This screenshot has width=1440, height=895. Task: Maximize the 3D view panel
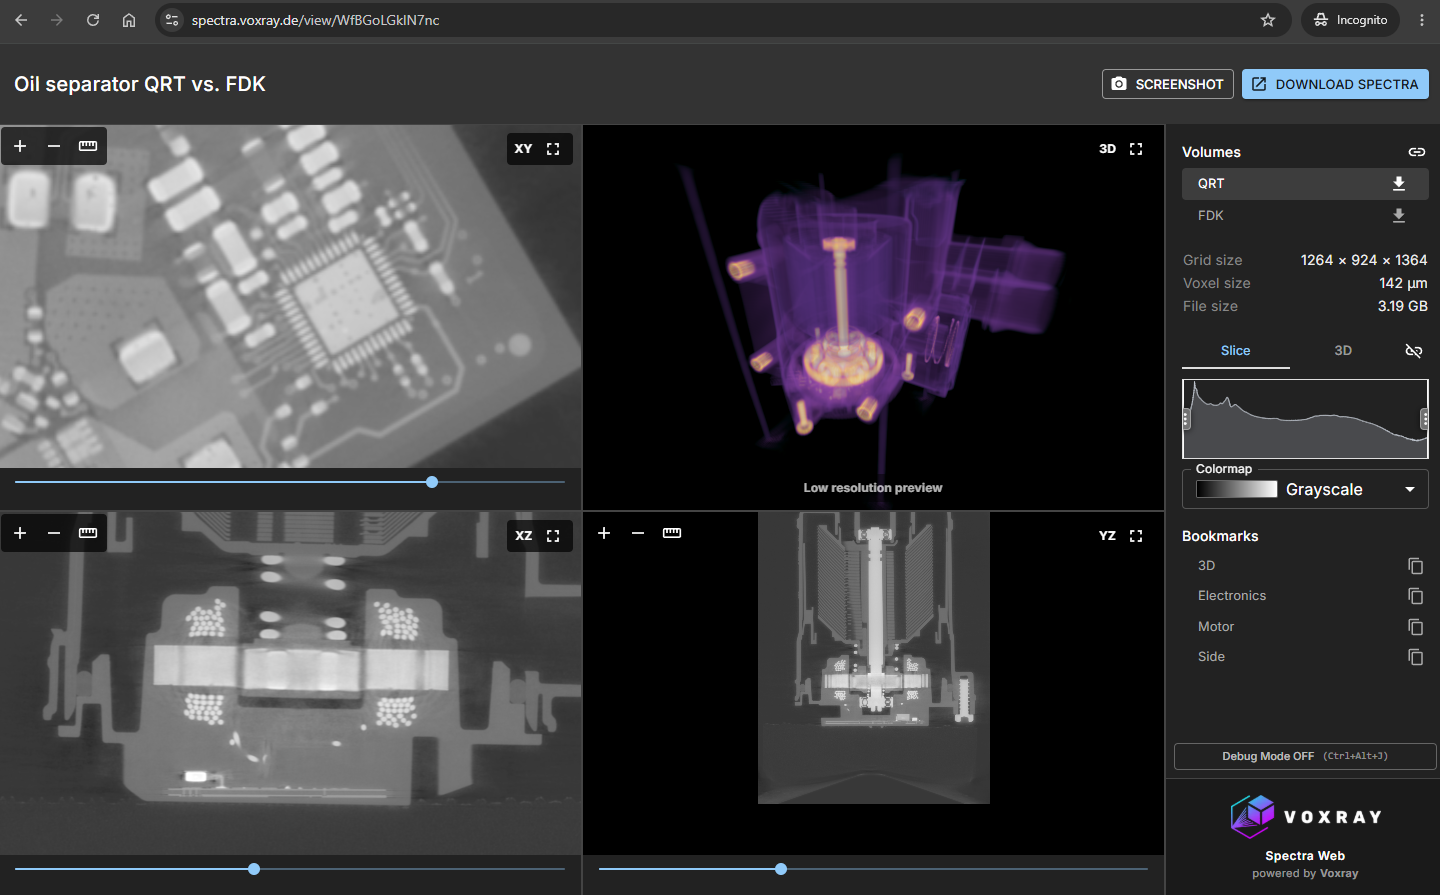coord(1136,149)
